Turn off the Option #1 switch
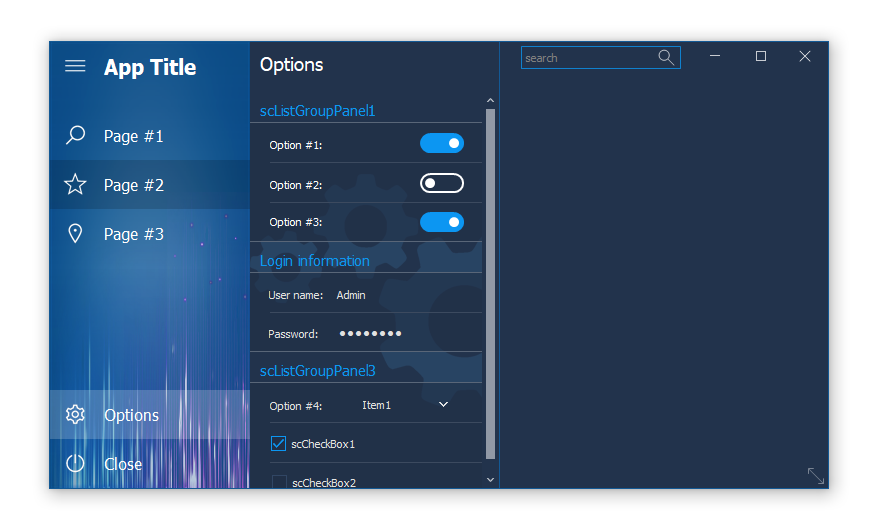The height and width of the screenshot is (530, 880). click(442, 143)
